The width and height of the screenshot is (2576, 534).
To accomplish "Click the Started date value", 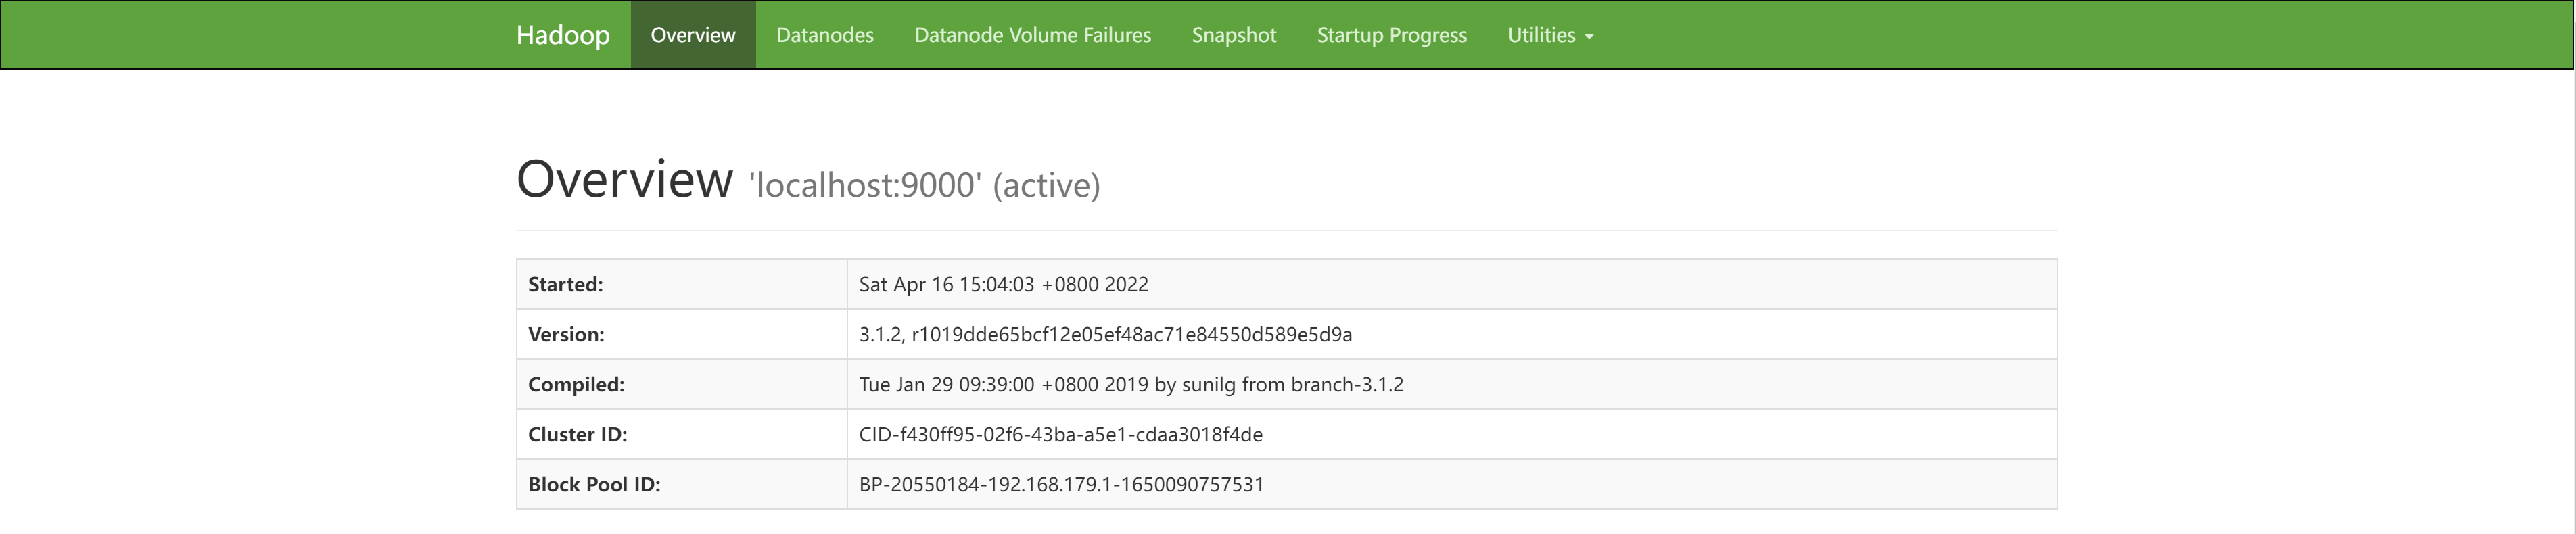I will tap(1003, 284).
